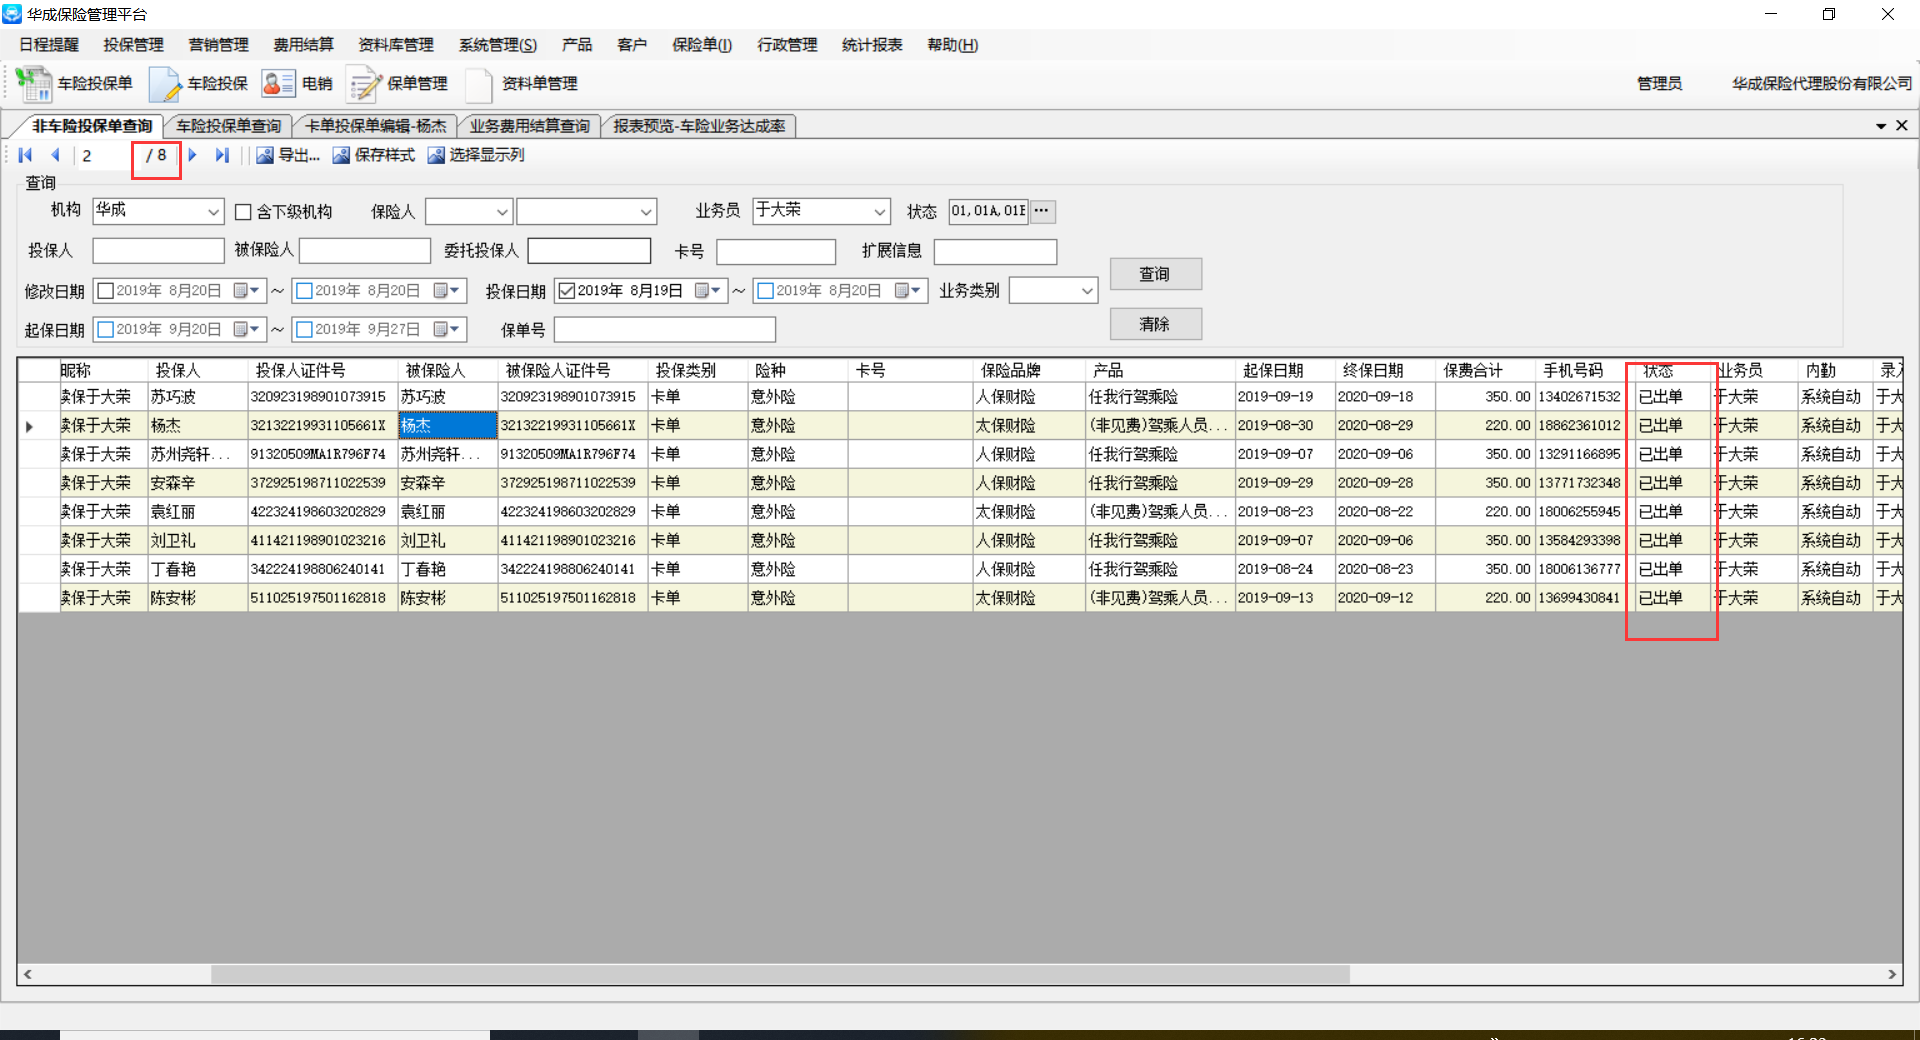This screenshot has height=1040, width=1920.
Task: Expand the 机构 dropdown
Action: tap(213, 212)
